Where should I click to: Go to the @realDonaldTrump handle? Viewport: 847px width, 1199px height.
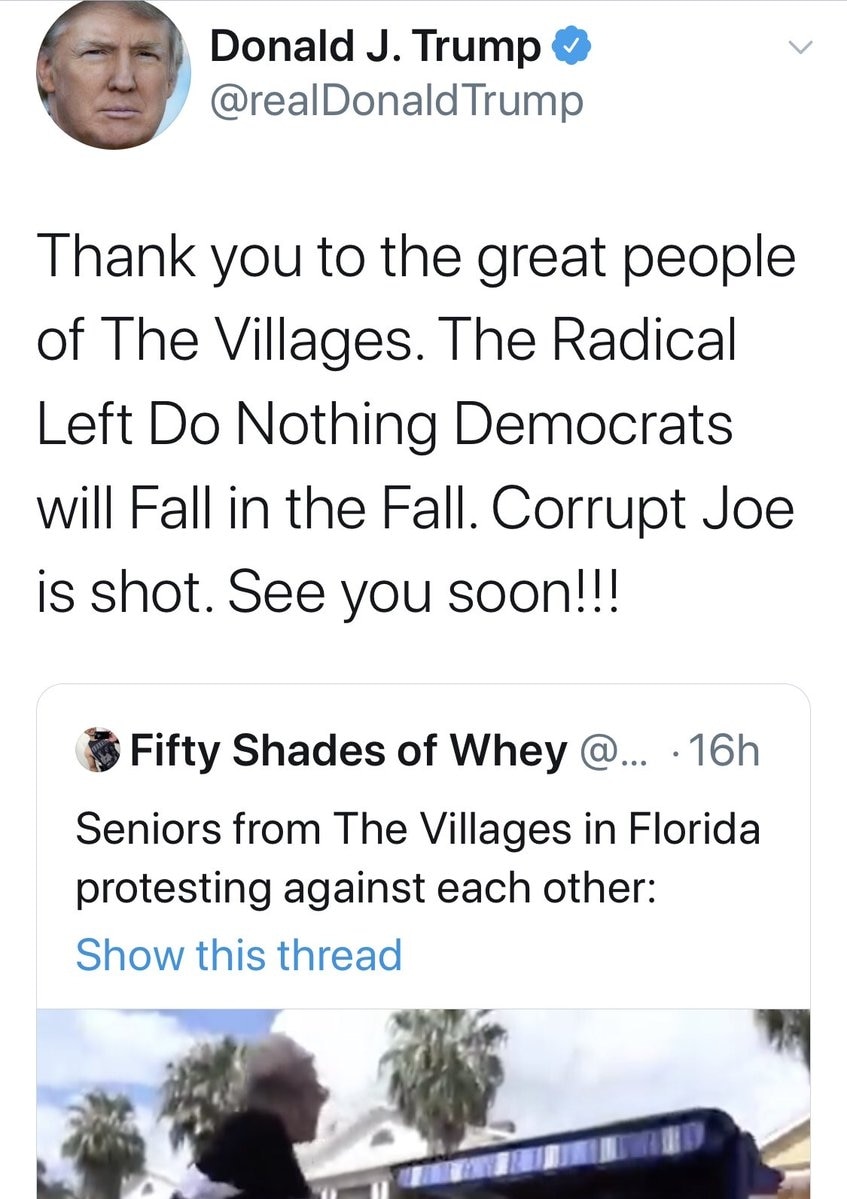397,101
